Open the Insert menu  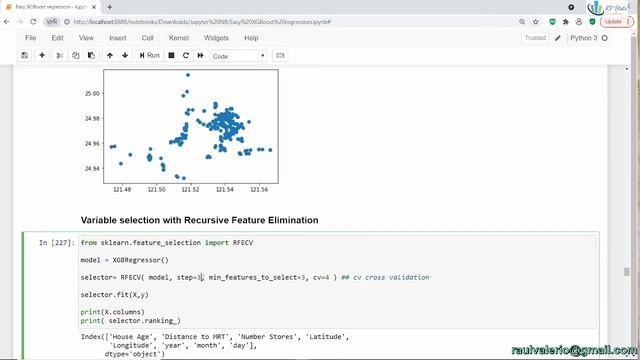(x=118, y=38)
